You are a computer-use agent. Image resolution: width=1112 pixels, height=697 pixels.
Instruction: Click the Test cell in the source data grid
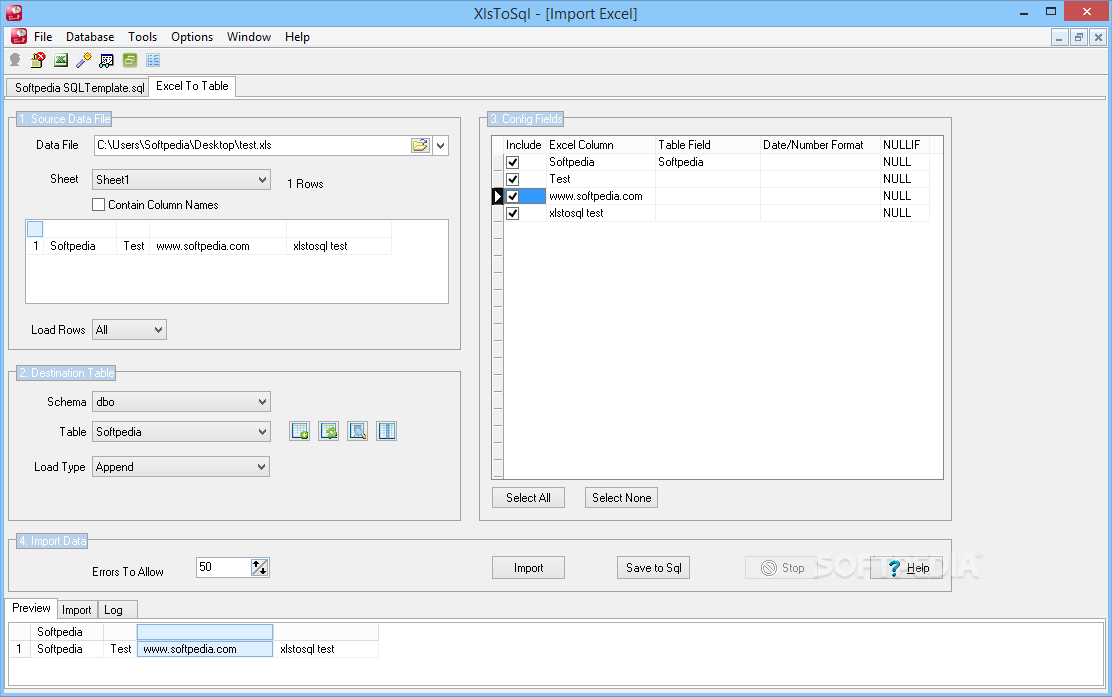(133, 246)
